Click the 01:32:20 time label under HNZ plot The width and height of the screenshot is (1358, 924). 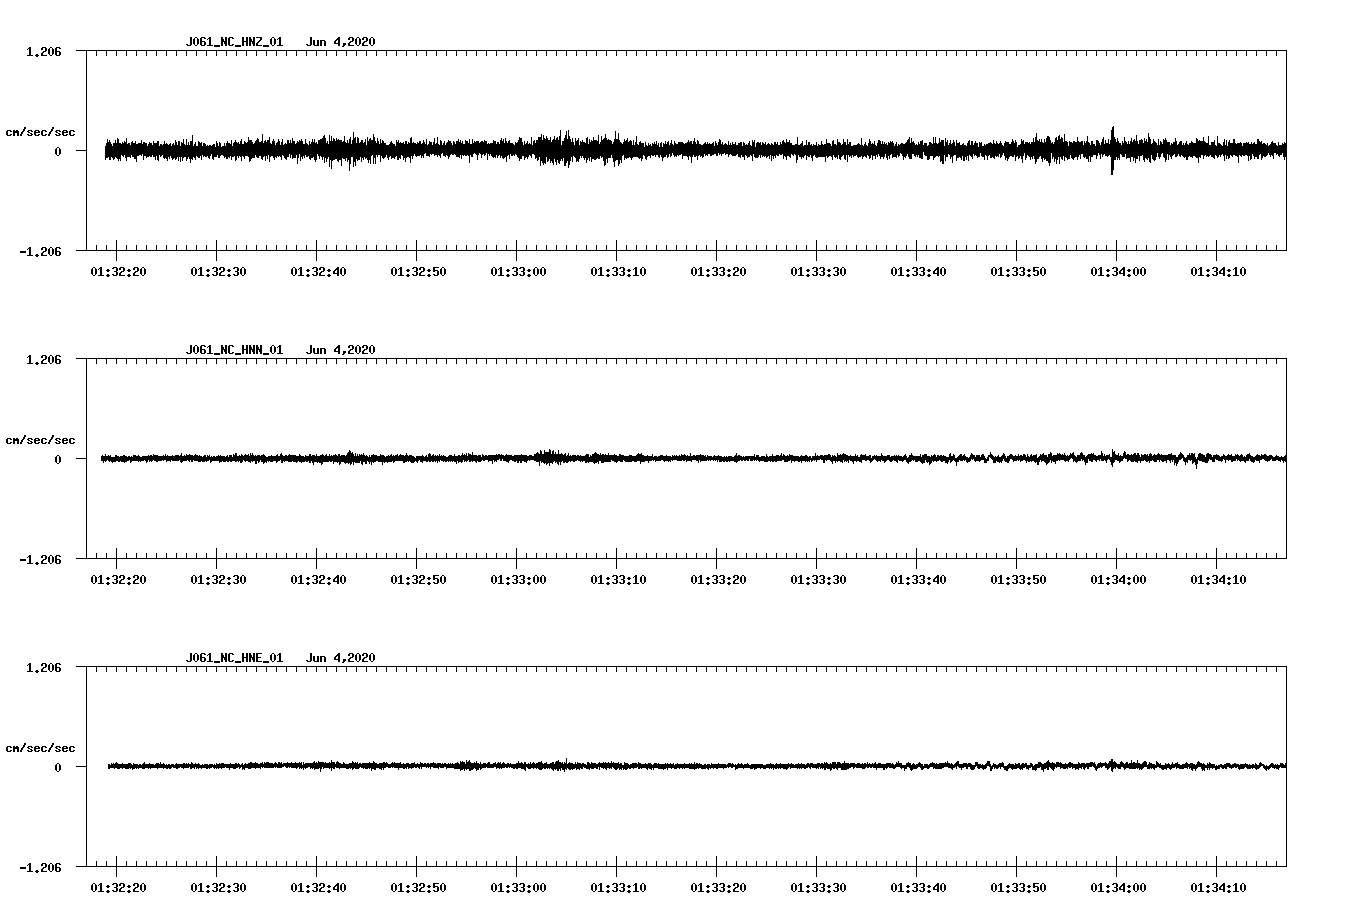pos(118,272)
